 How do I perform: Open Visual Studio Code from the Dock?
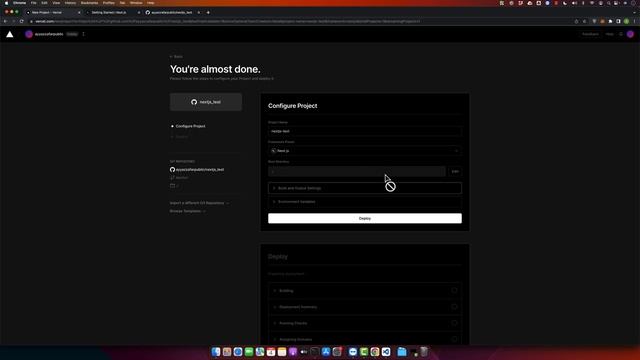(386, 351)
